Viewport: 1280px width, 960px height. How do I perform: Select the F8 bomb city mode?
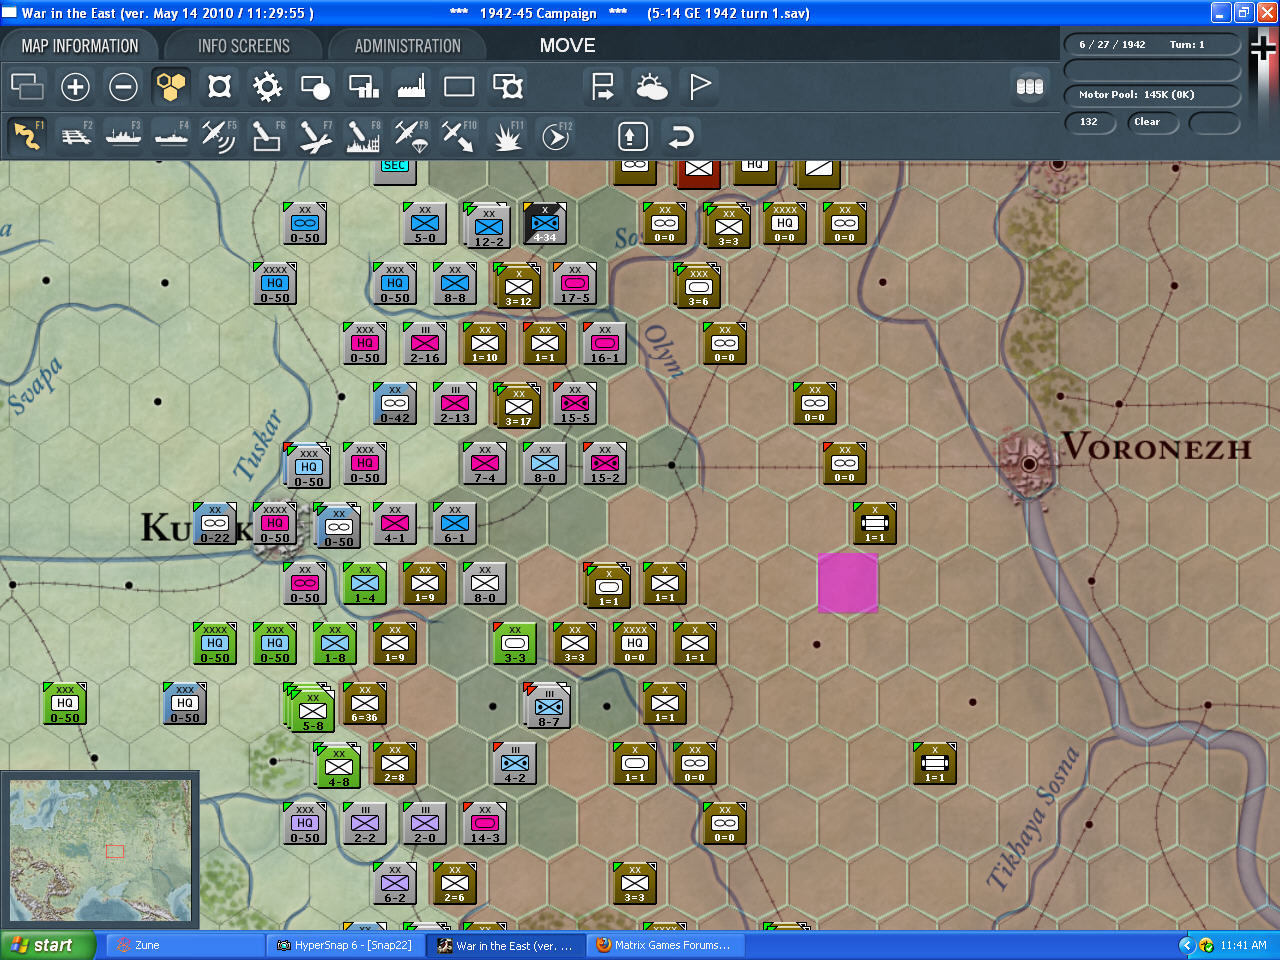click(363, 136)
